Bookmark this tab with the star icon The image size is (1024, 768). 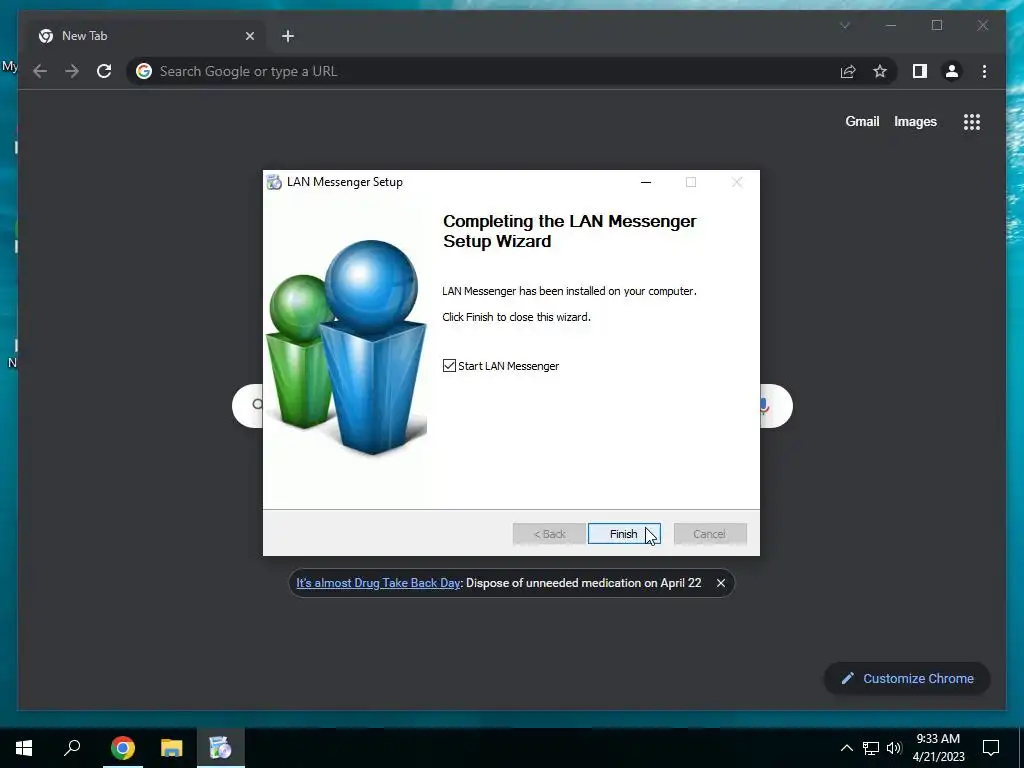(880, 71)
